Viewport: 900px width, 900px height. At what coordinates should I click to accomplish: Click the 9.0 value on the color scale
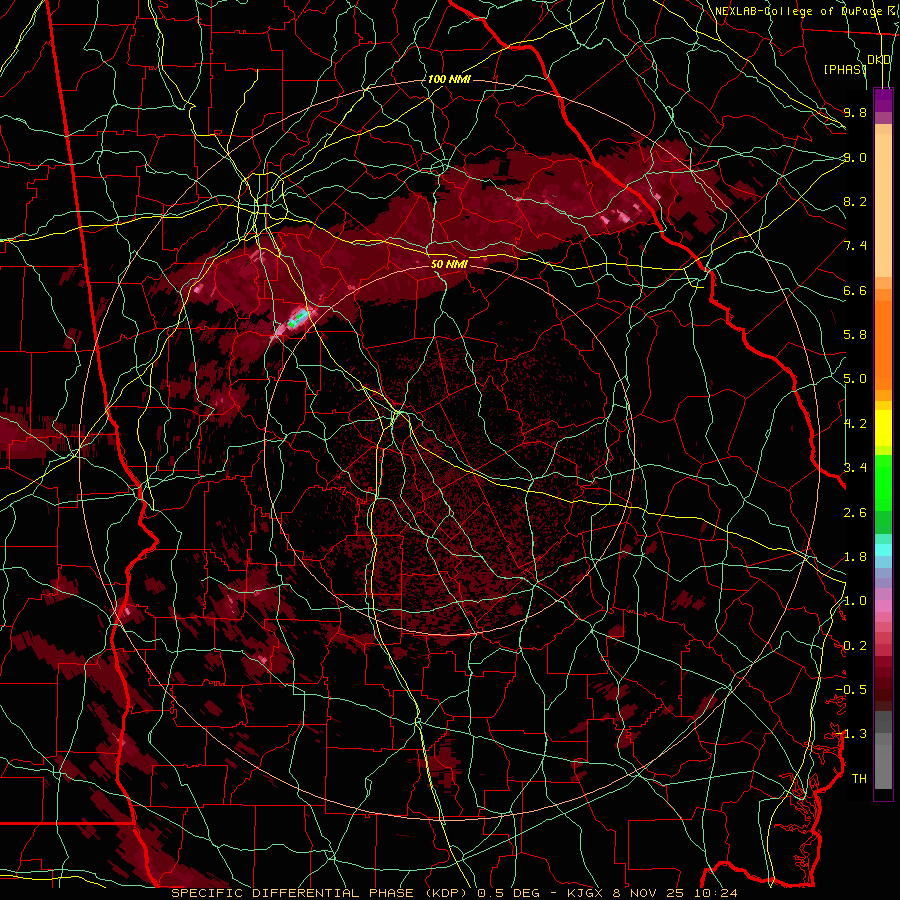click(855, 157)
